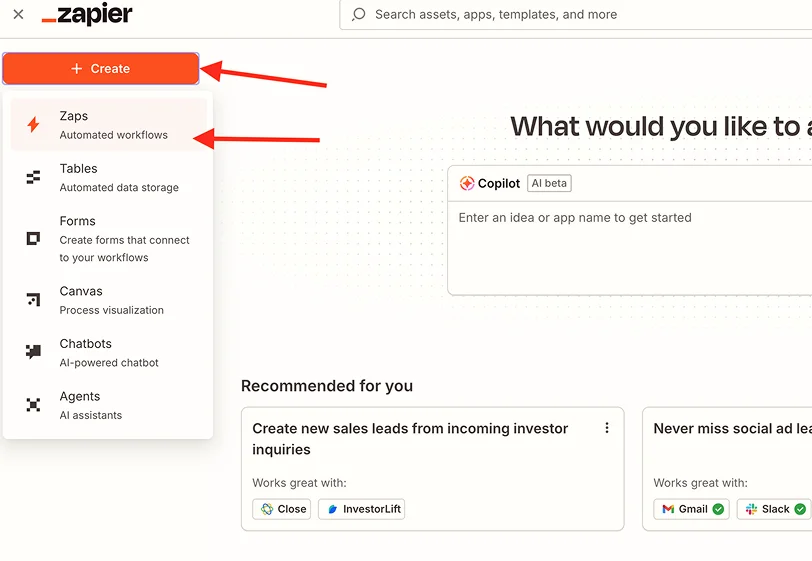Screen dimensions: 812x561
Task: Click the Copilot logo icon
Action: (467, 183)
